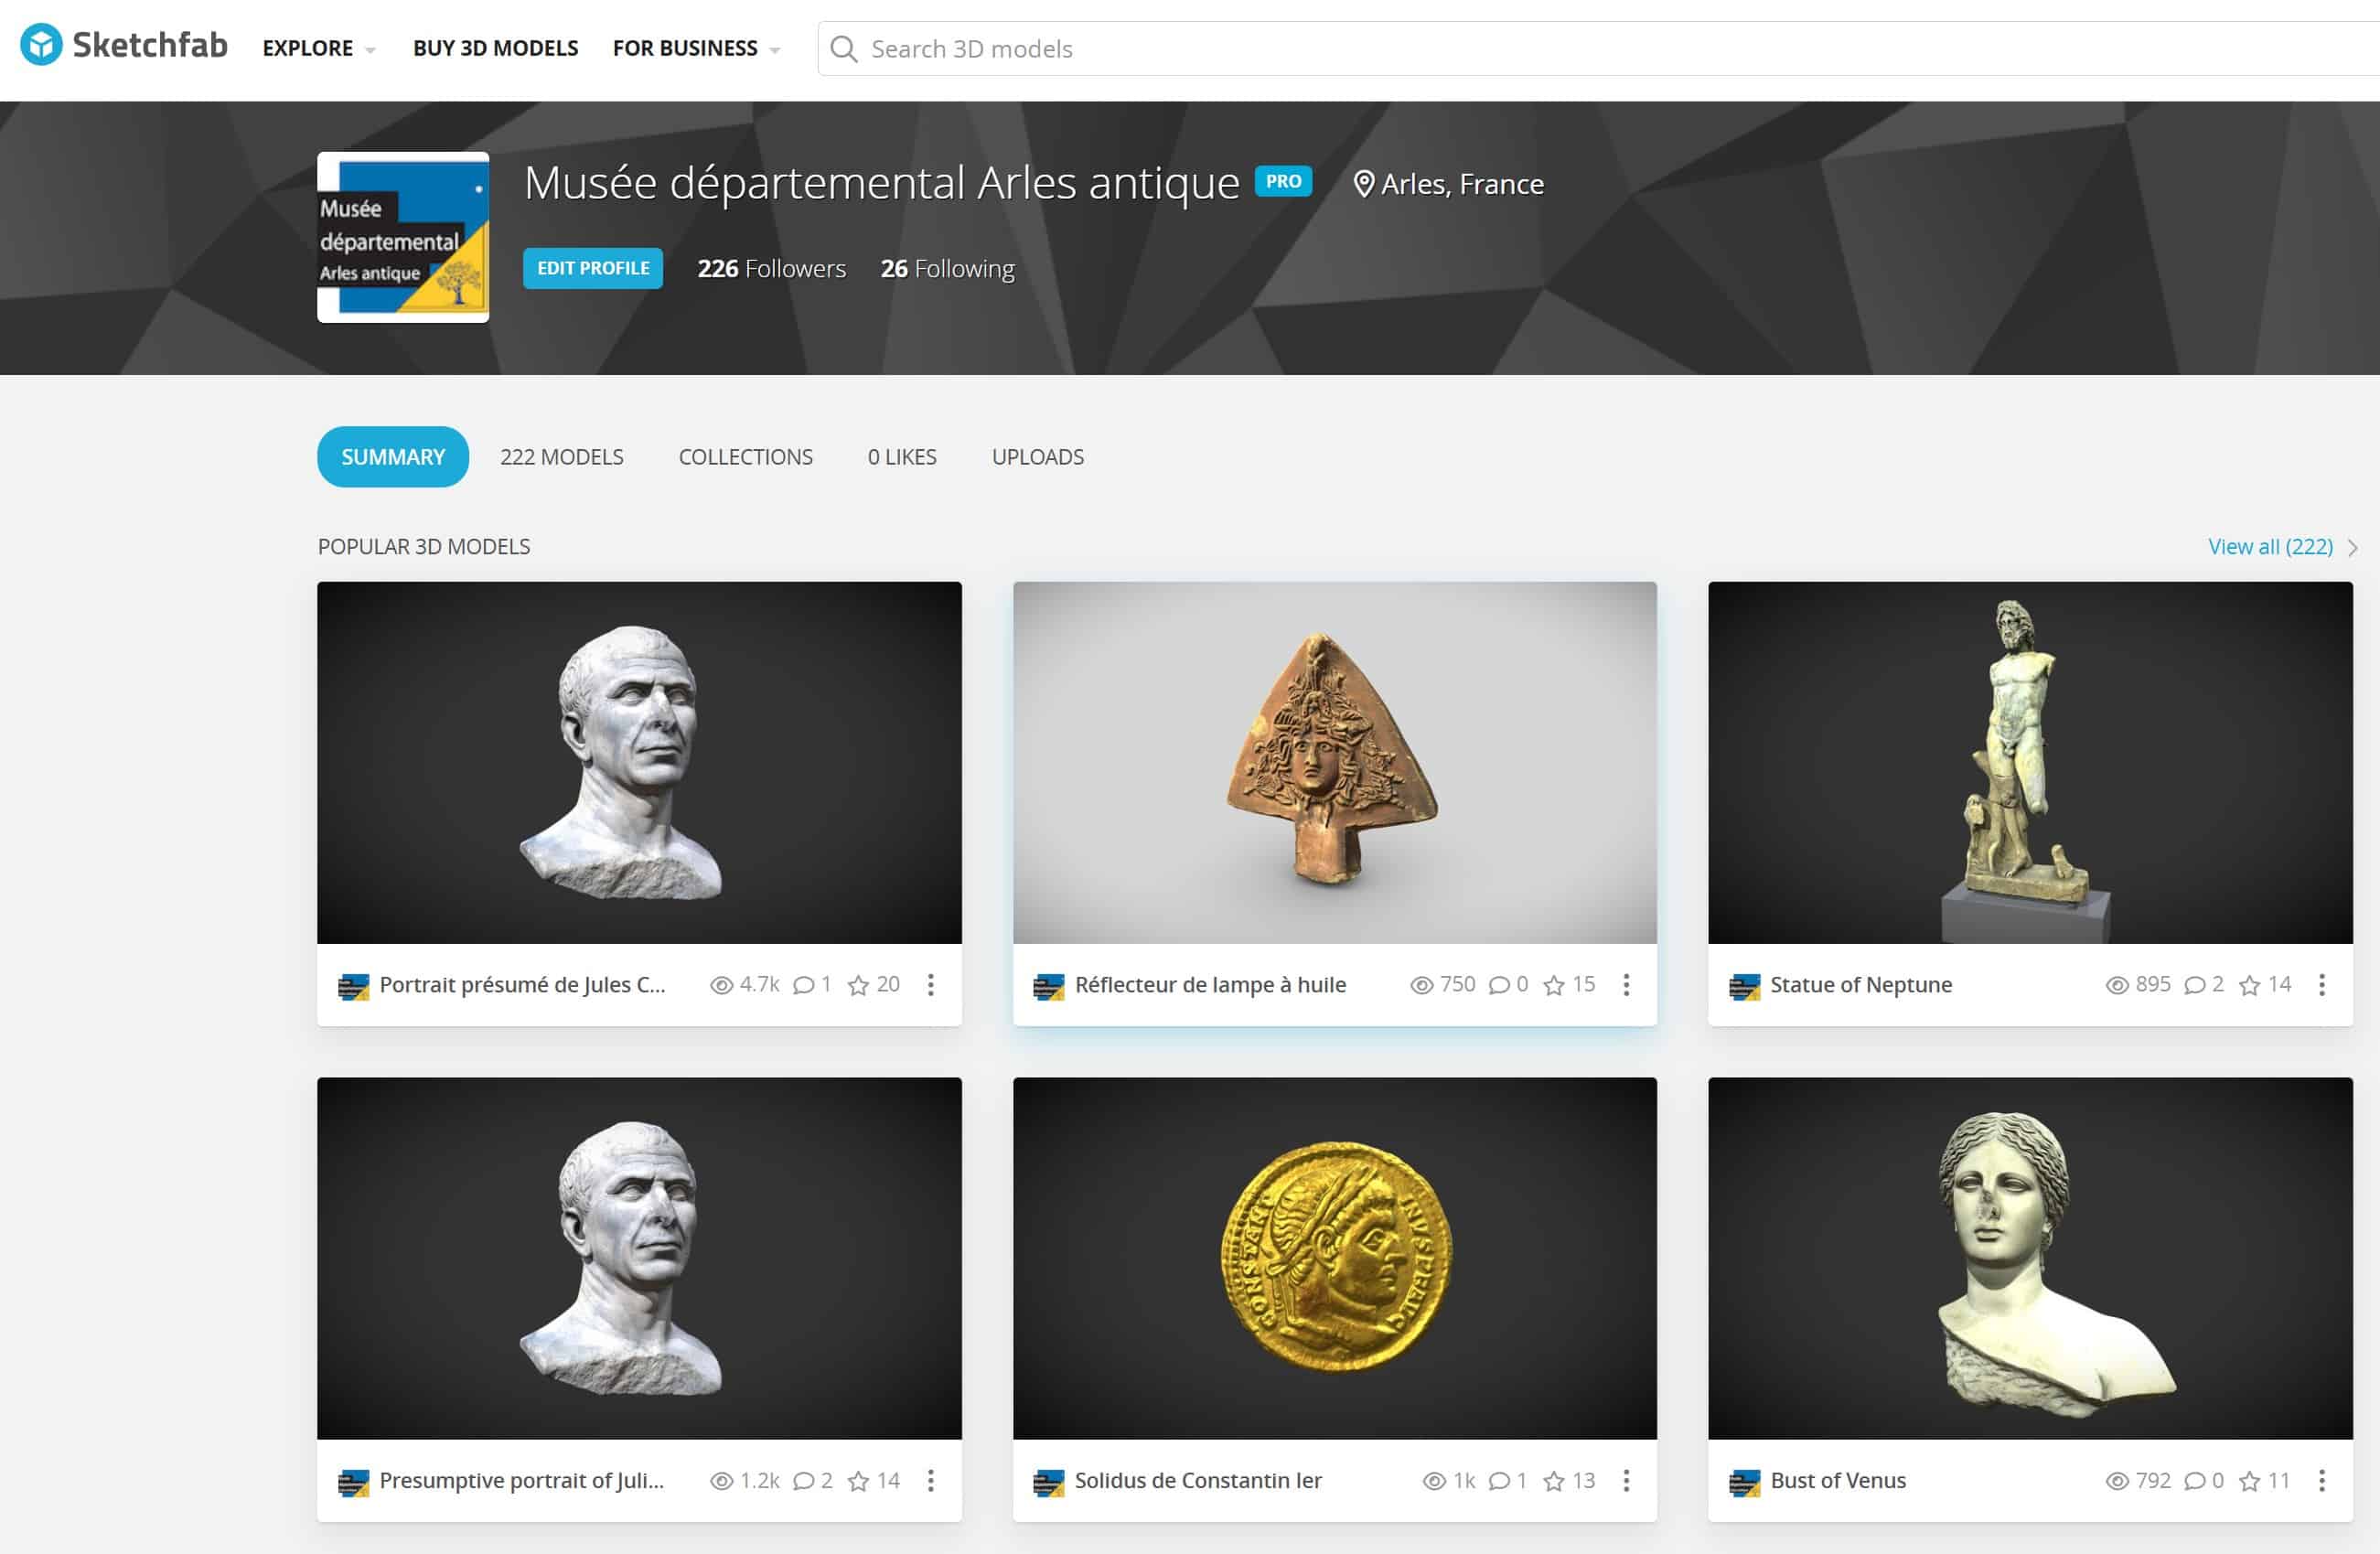Open the Bust of Venus thumbnail
The width and height of the screenshot is (2380, 1554).
(x=2030, y=1258)
